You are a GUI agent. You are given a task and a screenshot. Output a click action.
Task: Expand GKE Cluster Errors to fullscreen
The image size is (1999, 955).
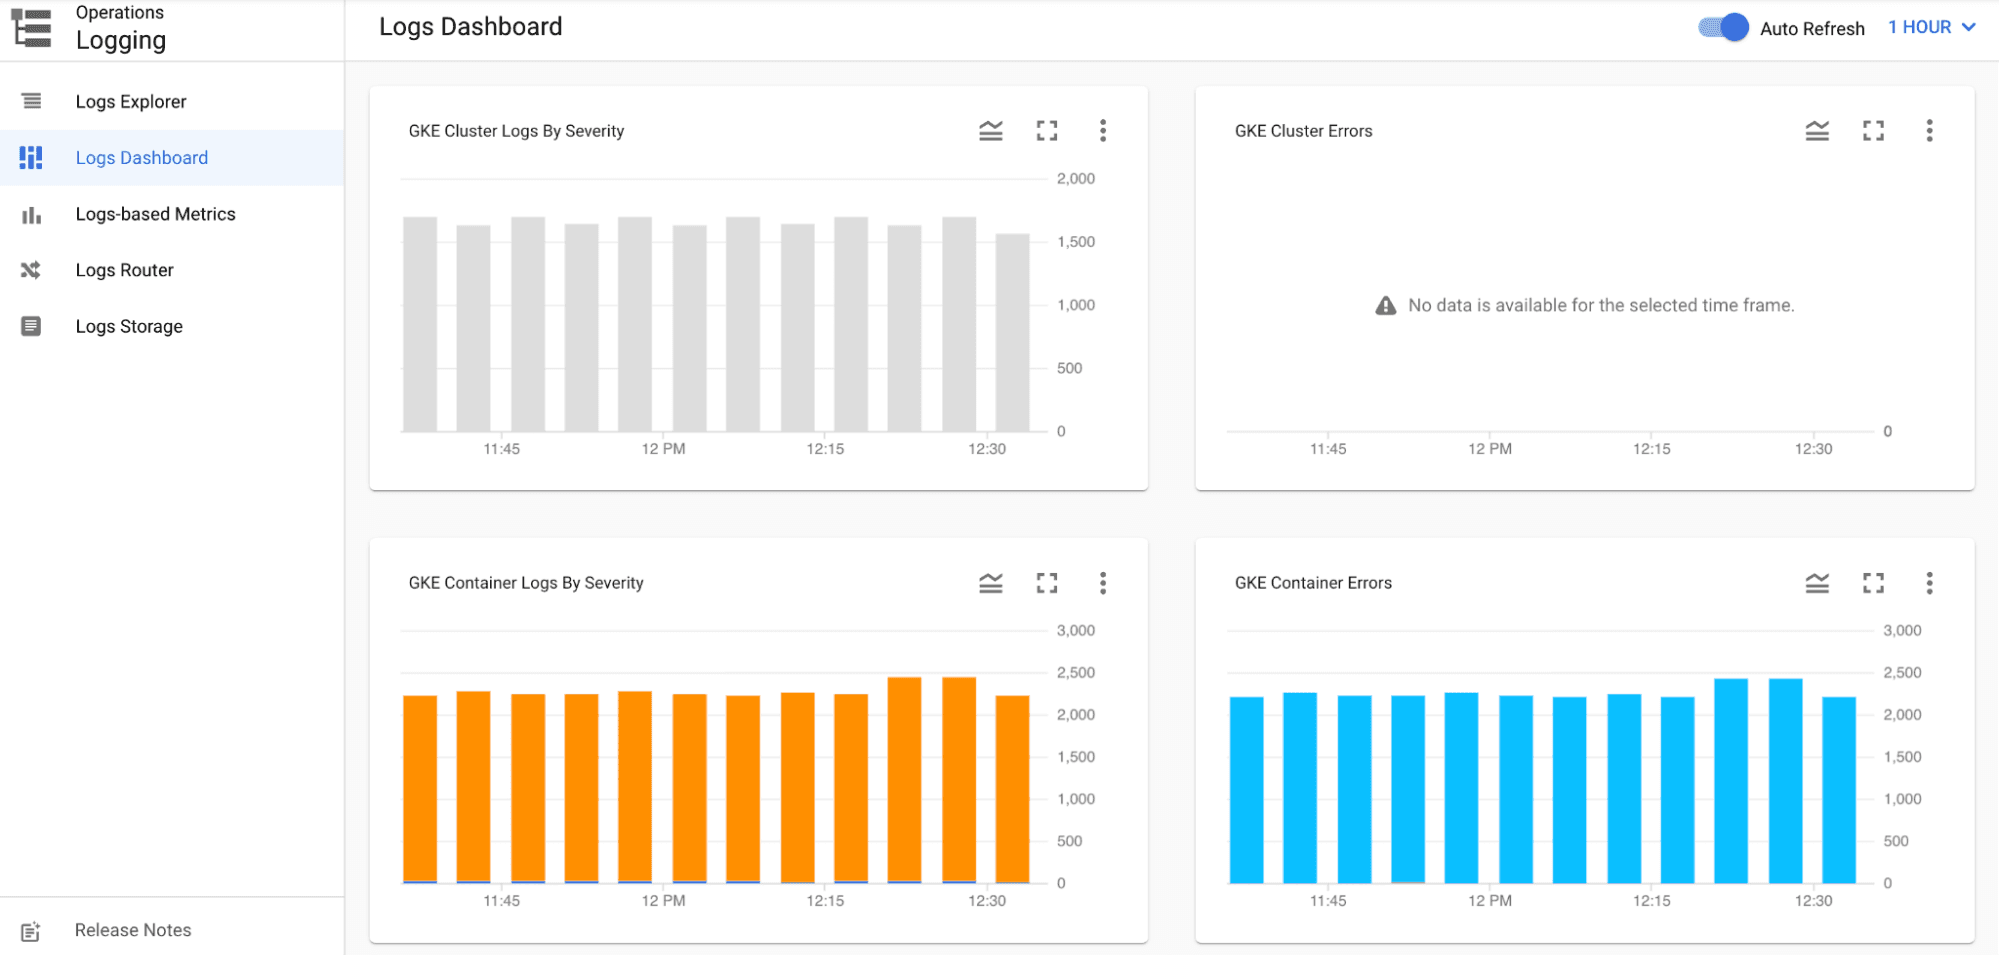[1873, 130]
